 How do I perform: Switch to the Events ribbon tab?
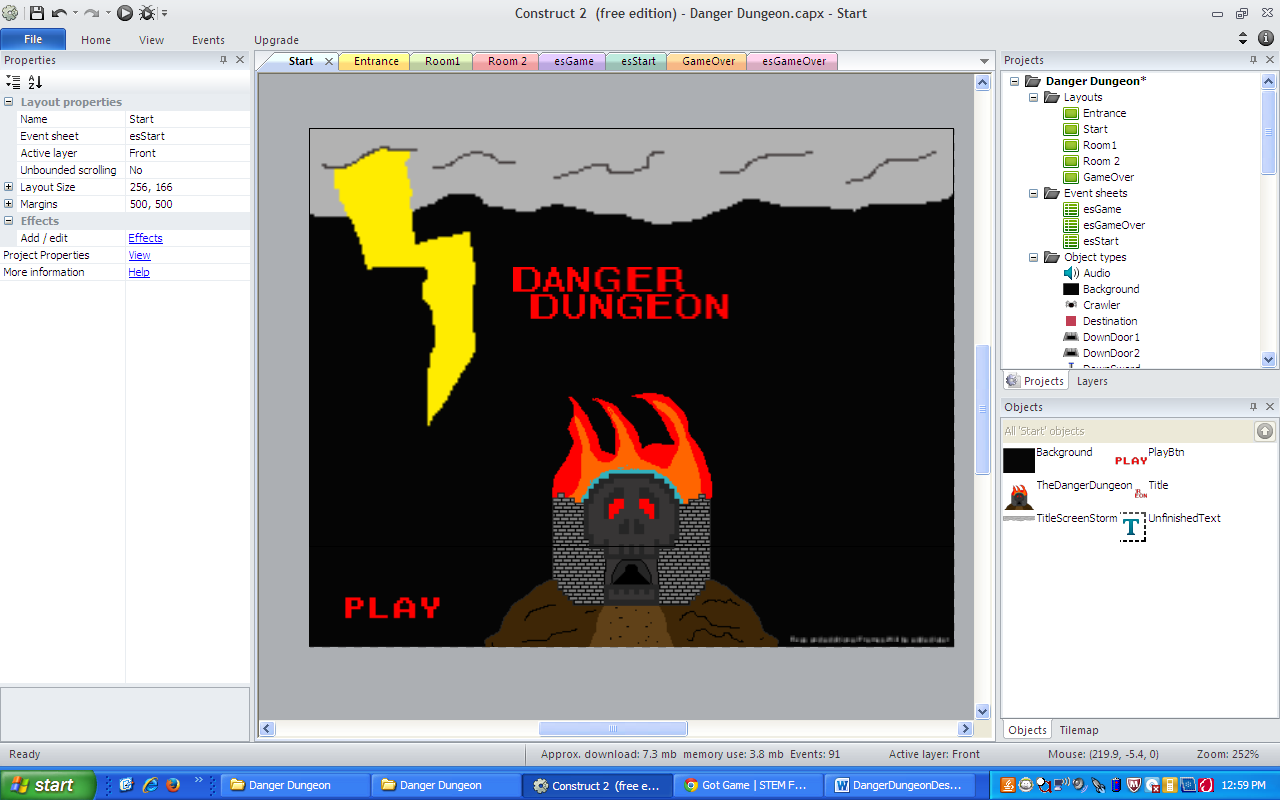pos(208,40)
